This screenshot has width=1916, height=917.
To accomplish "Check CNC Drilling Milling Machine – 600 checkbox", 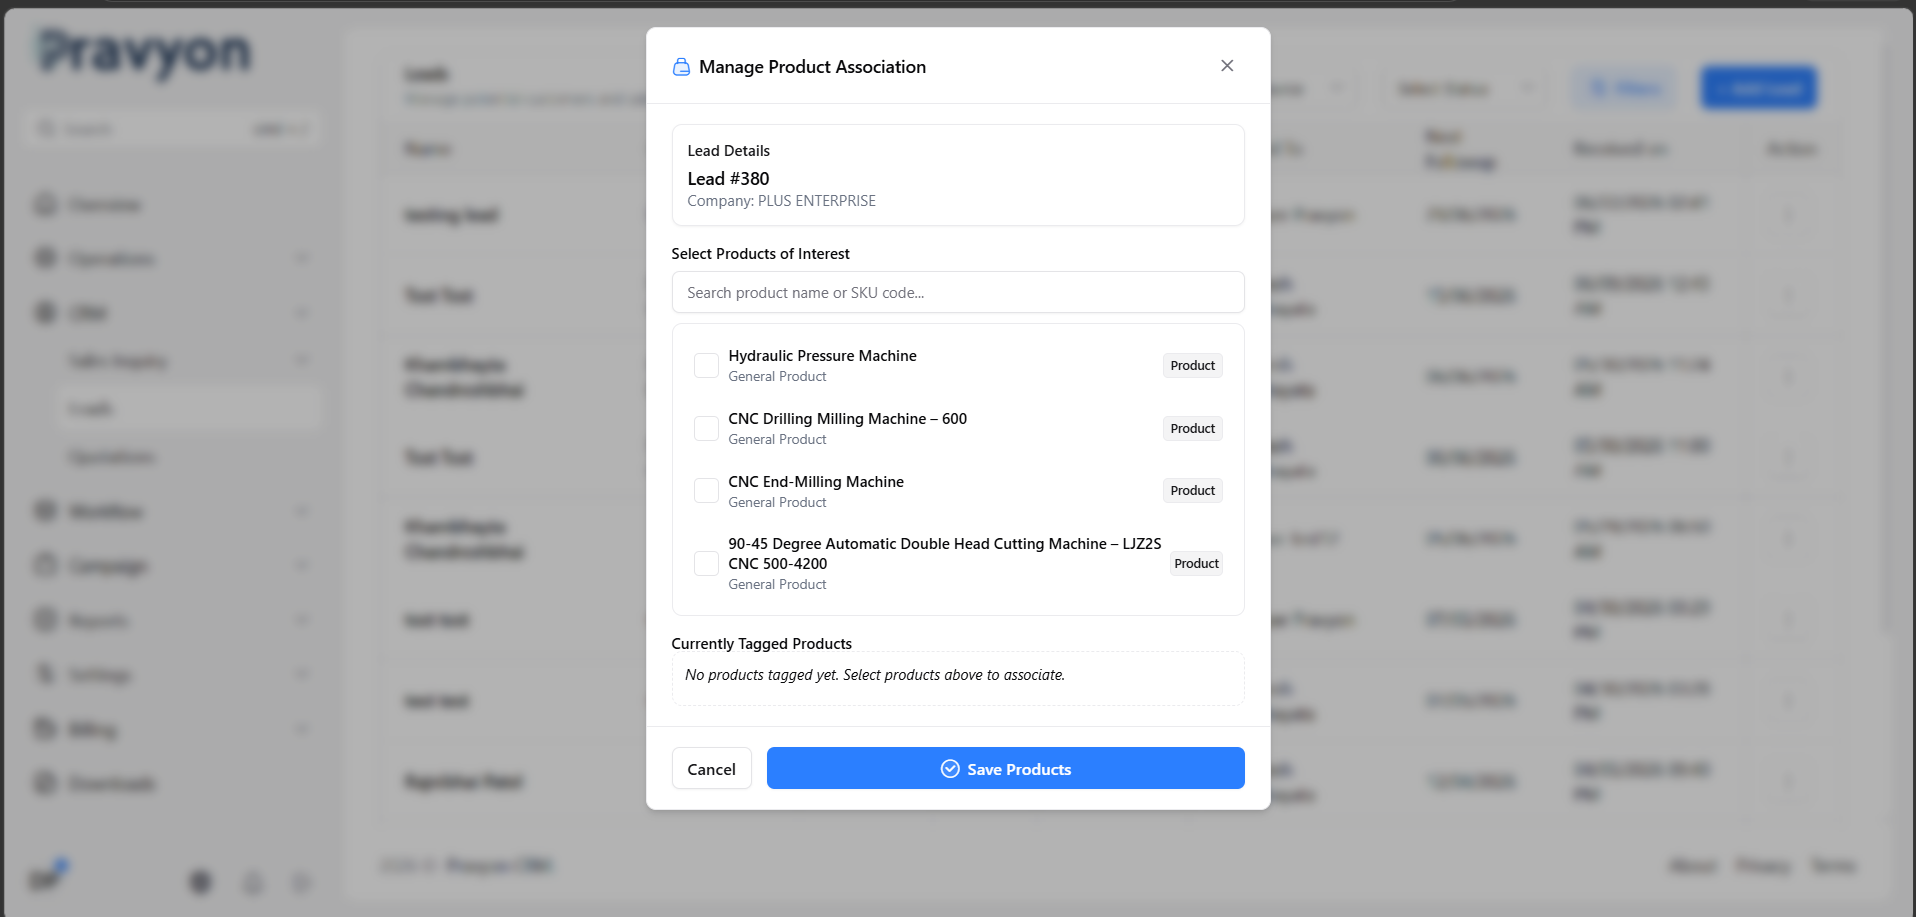I will pyautogui.click(x=706, y=429).
